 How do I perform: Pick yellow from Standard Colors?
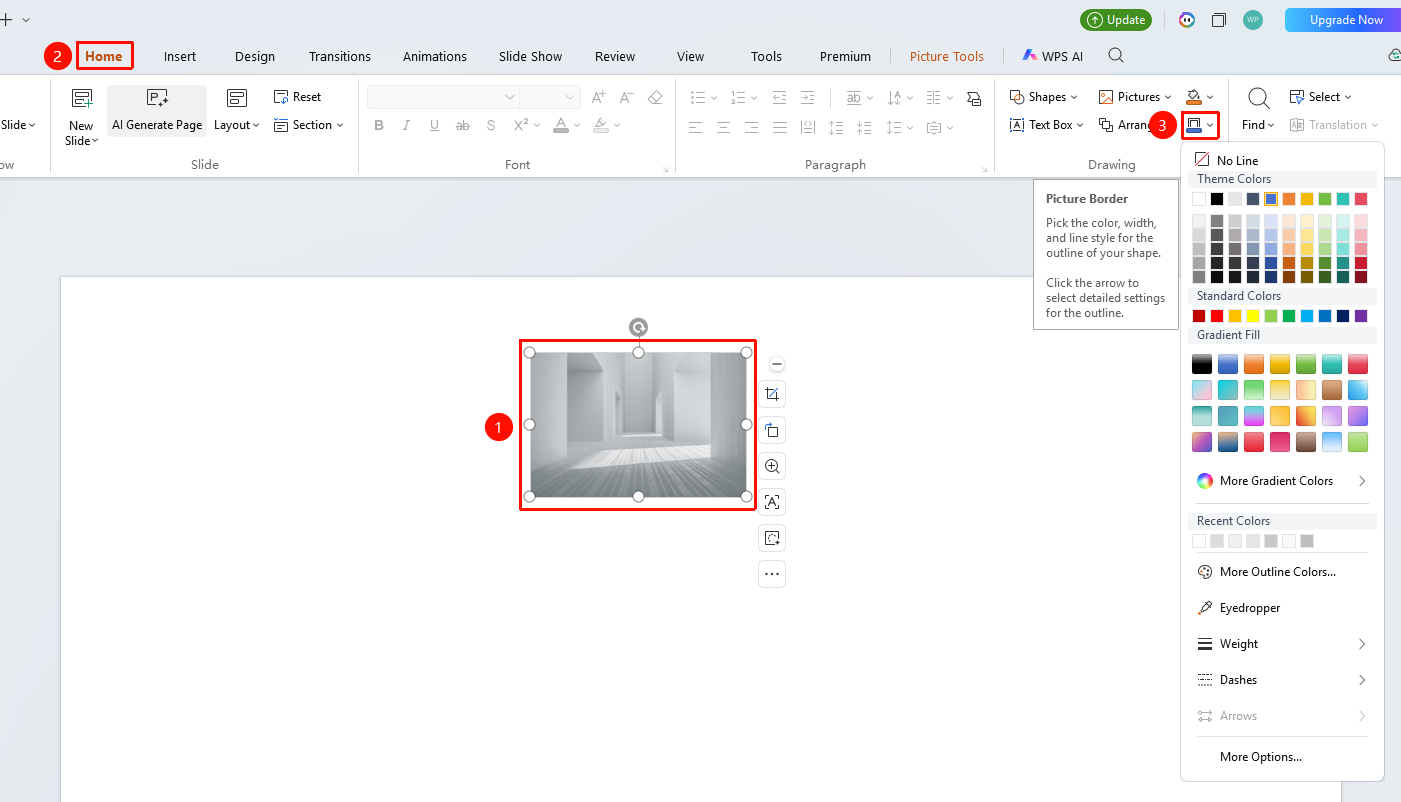point(1253,316)
